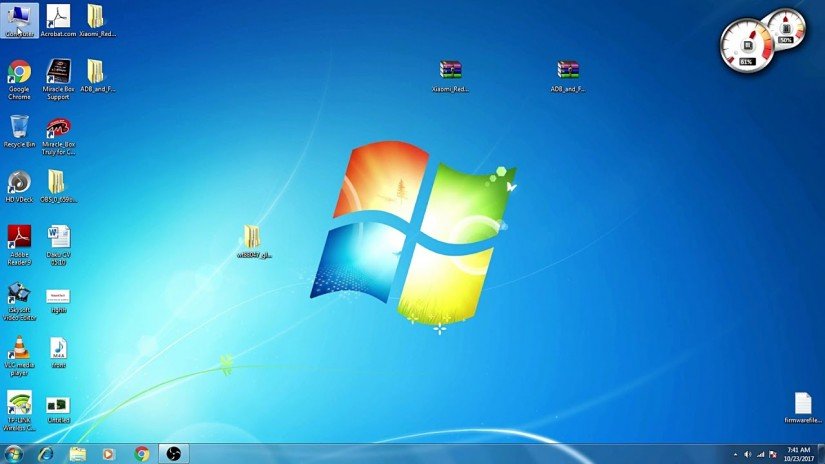Select the Google Chrome desktop shortcut

19,79
